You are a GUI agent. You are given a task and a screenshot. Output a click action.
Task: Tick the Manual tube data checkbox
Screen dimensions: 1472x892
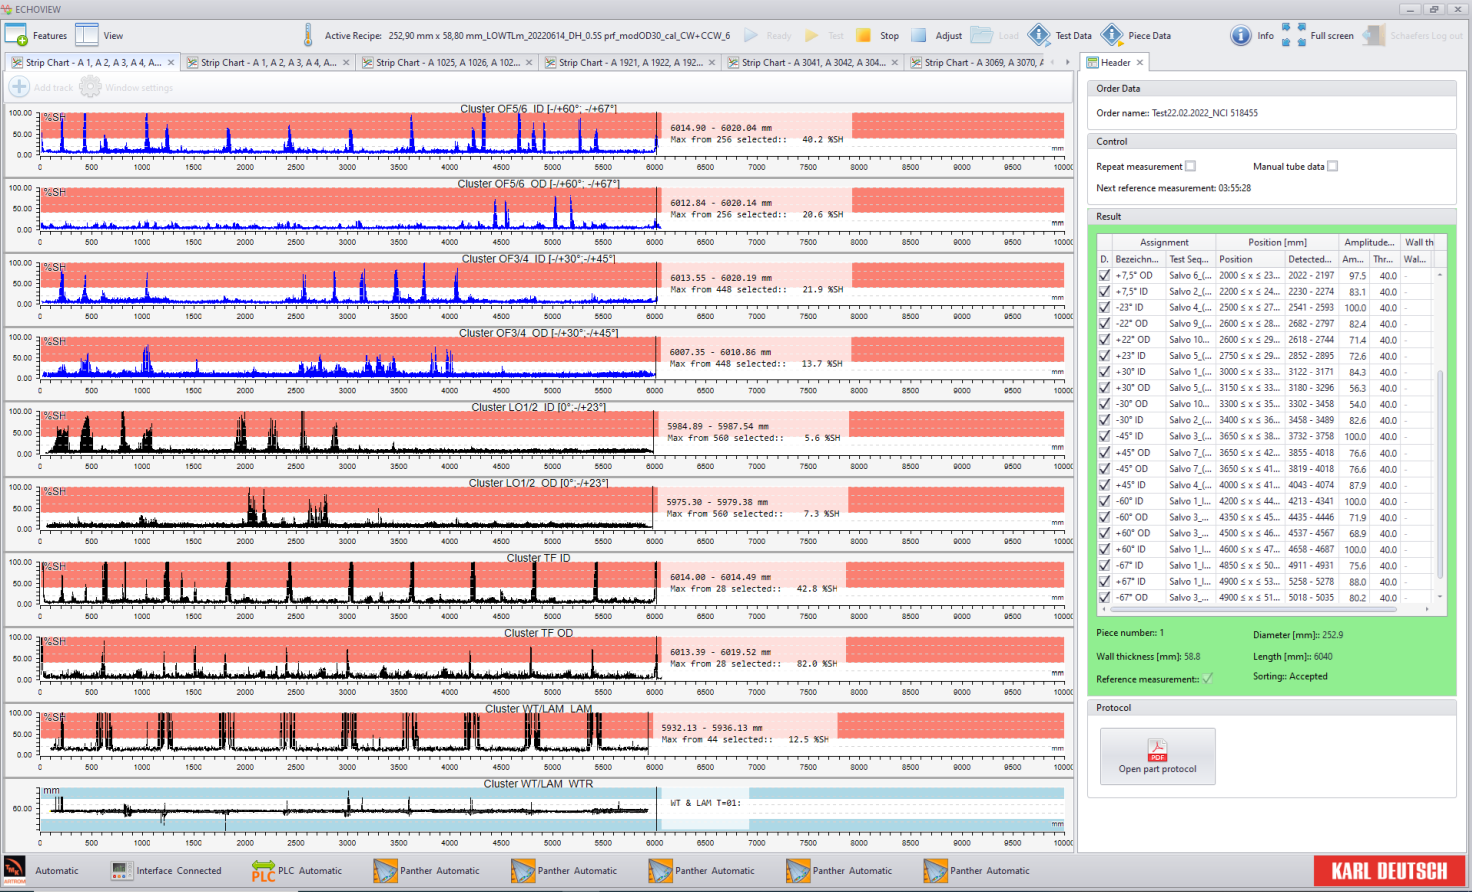[1332, 167]
